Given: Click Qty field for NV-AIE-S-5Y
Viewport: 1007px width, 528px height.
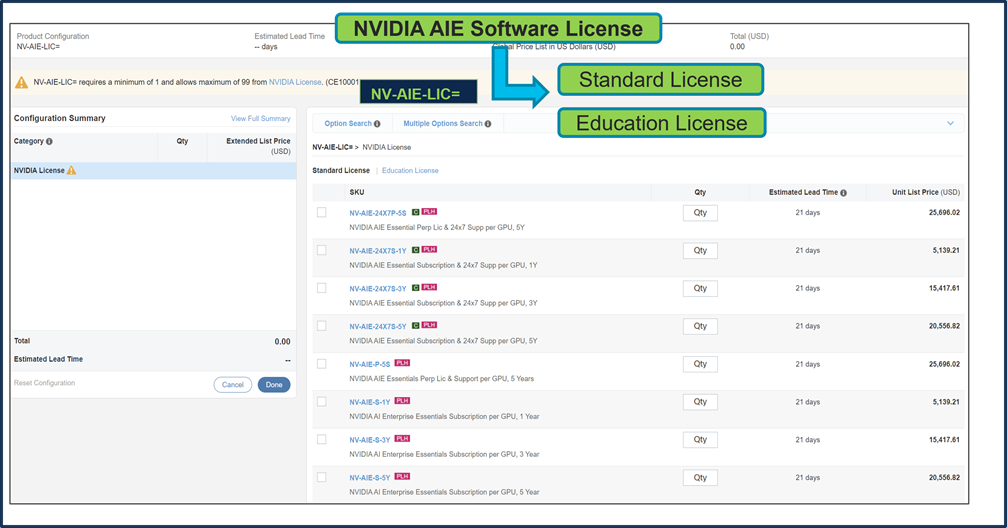Looking at the screenshot, I should [x=700, y=478].
